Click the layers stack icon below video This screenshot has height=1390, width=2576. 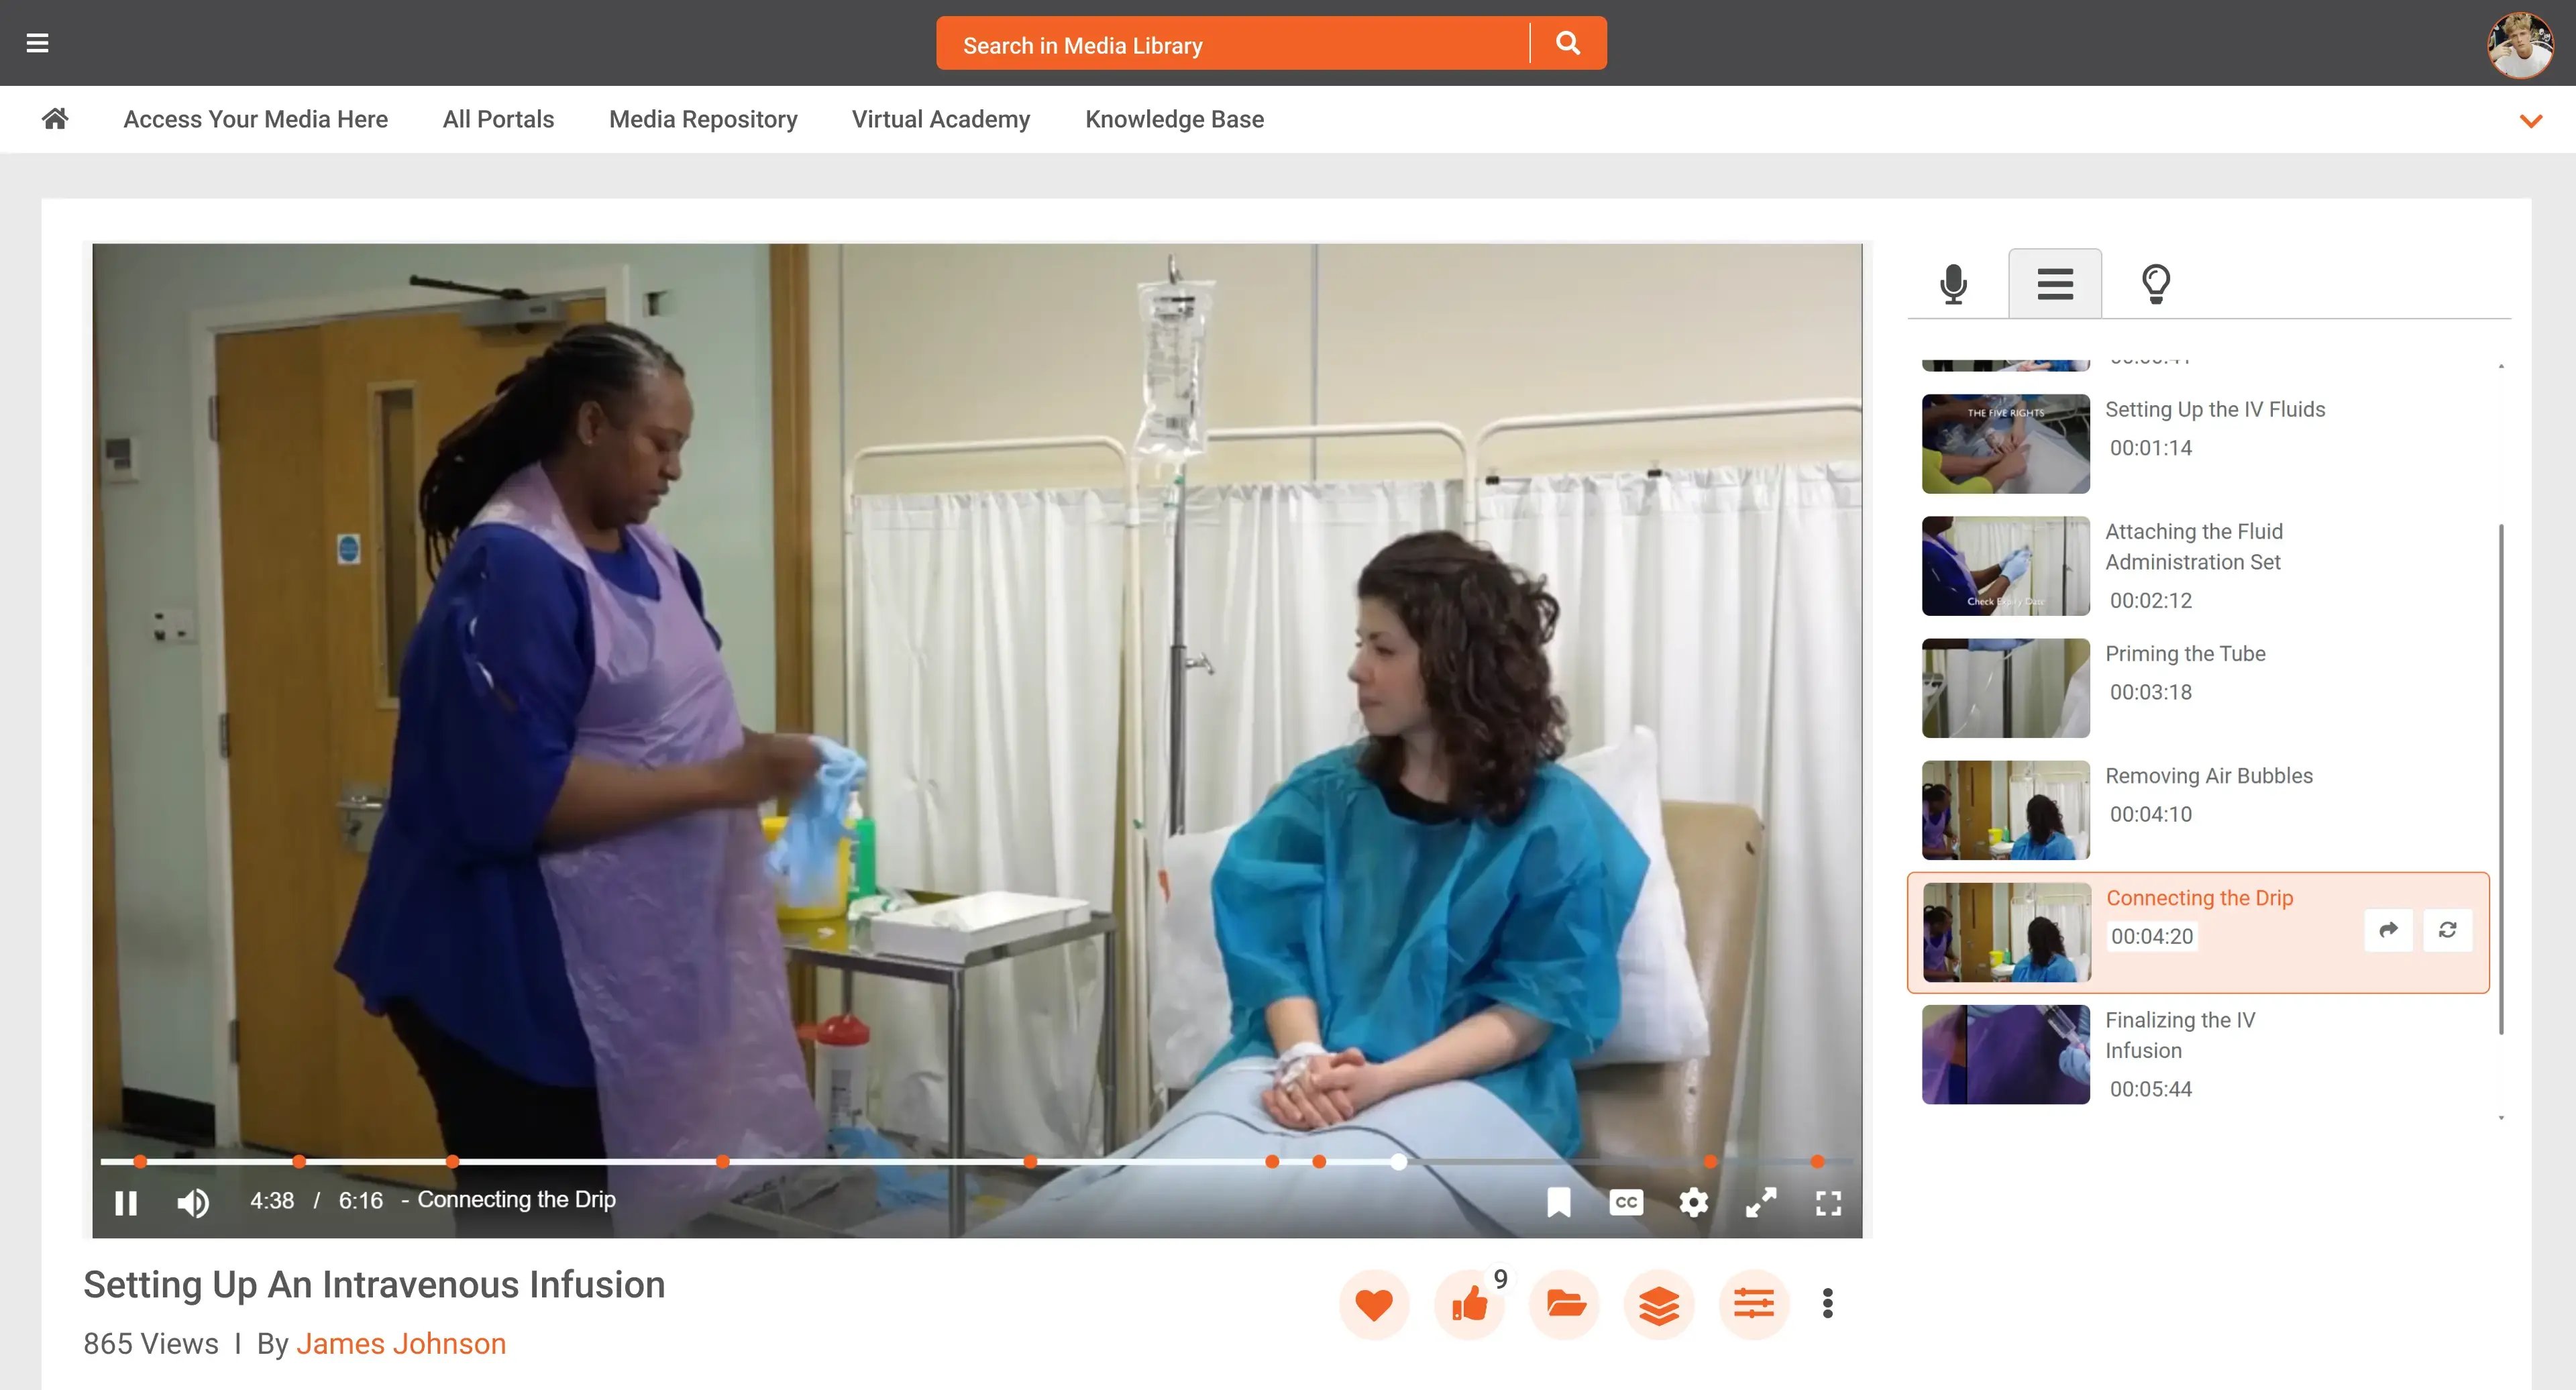(1659, 1304)
